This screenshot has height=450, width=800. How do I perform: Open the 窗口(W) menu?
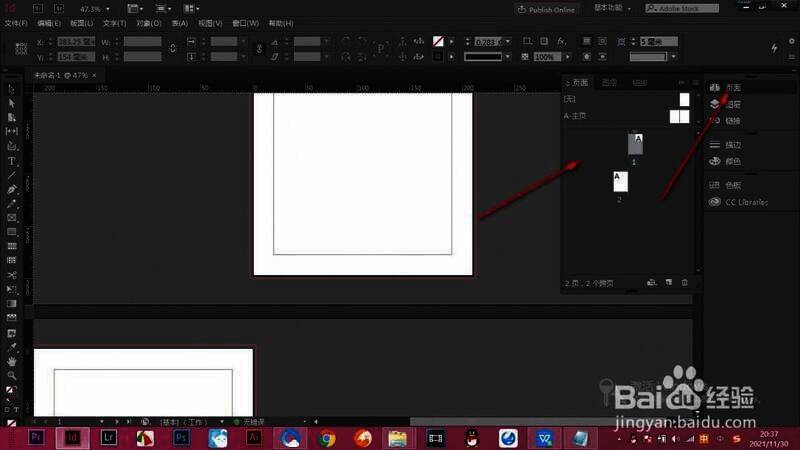click(x=245, y=23)
